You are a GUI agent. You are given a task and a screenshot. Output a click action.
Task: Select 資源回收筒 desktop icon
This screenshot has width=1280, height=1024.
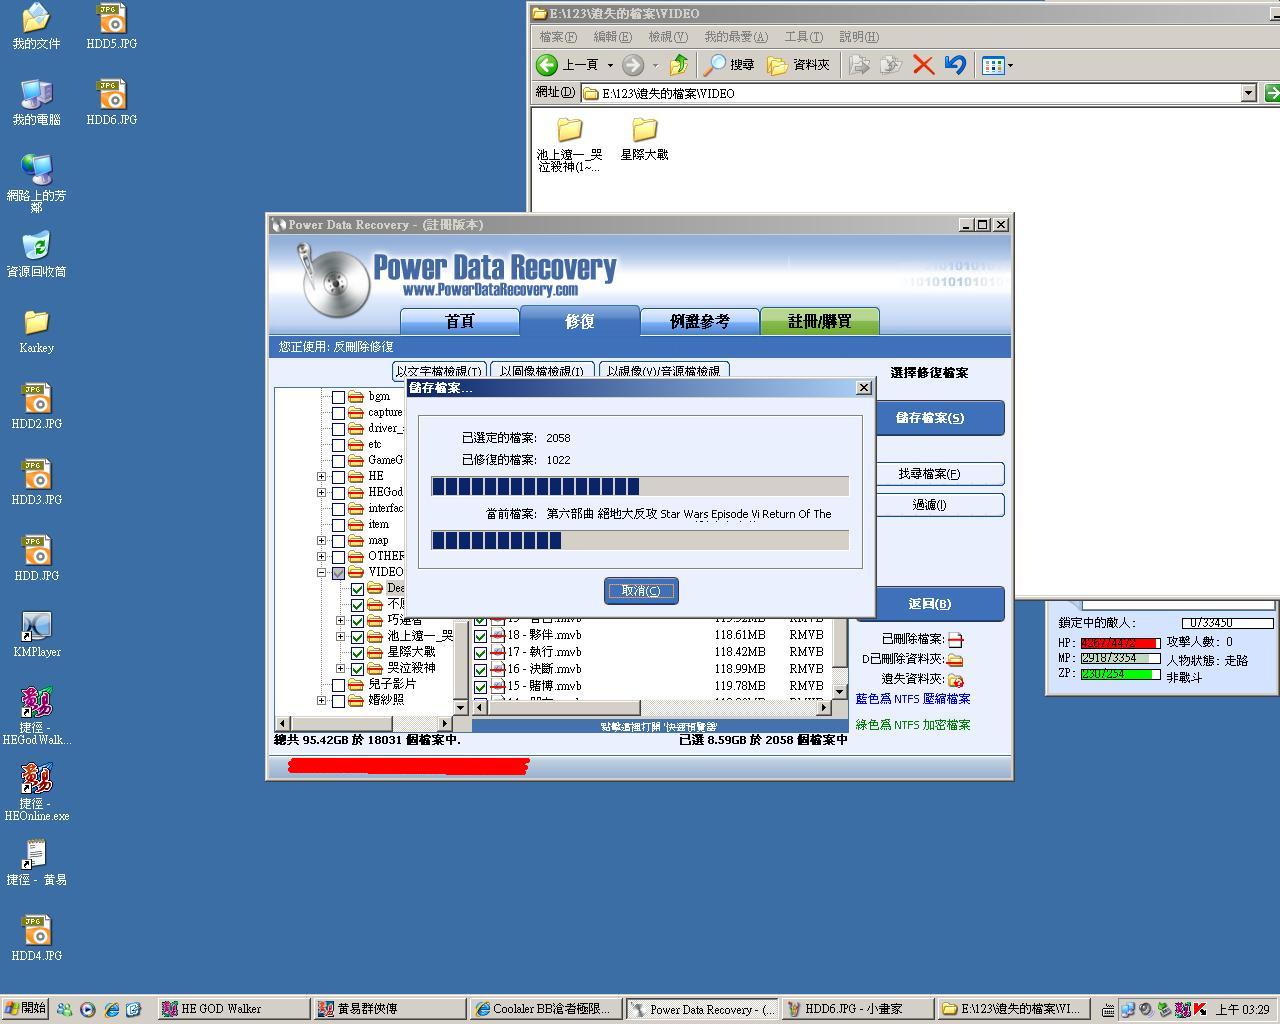click(x=36, y=255)
